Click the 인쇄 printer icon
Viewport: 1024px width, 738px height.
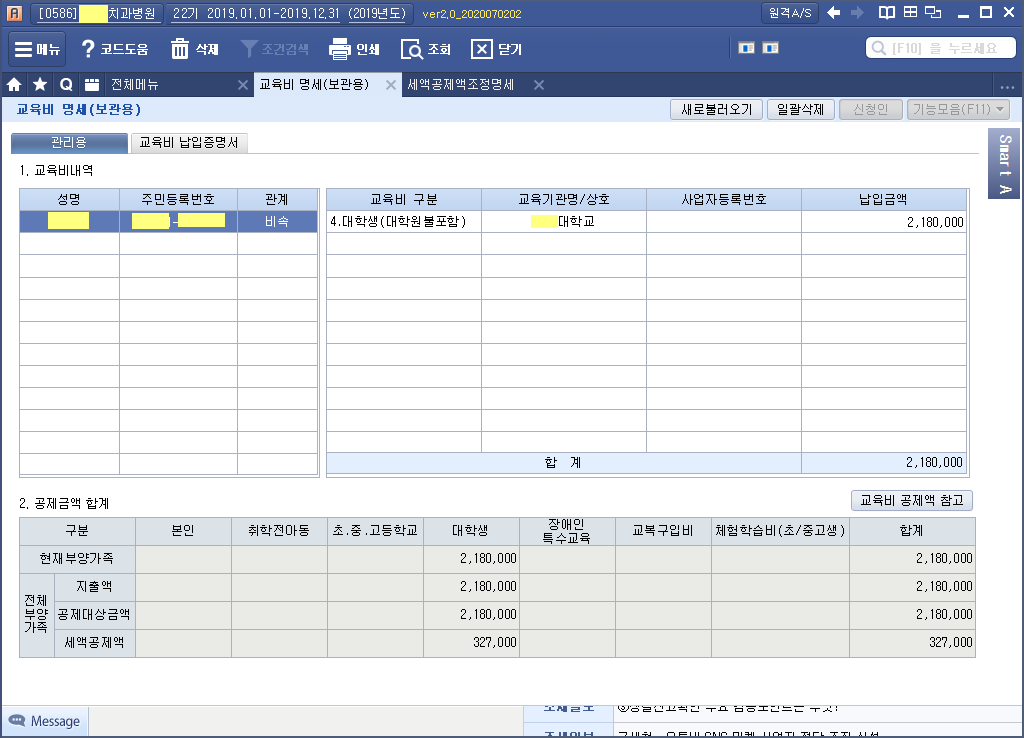coord(340,49)
